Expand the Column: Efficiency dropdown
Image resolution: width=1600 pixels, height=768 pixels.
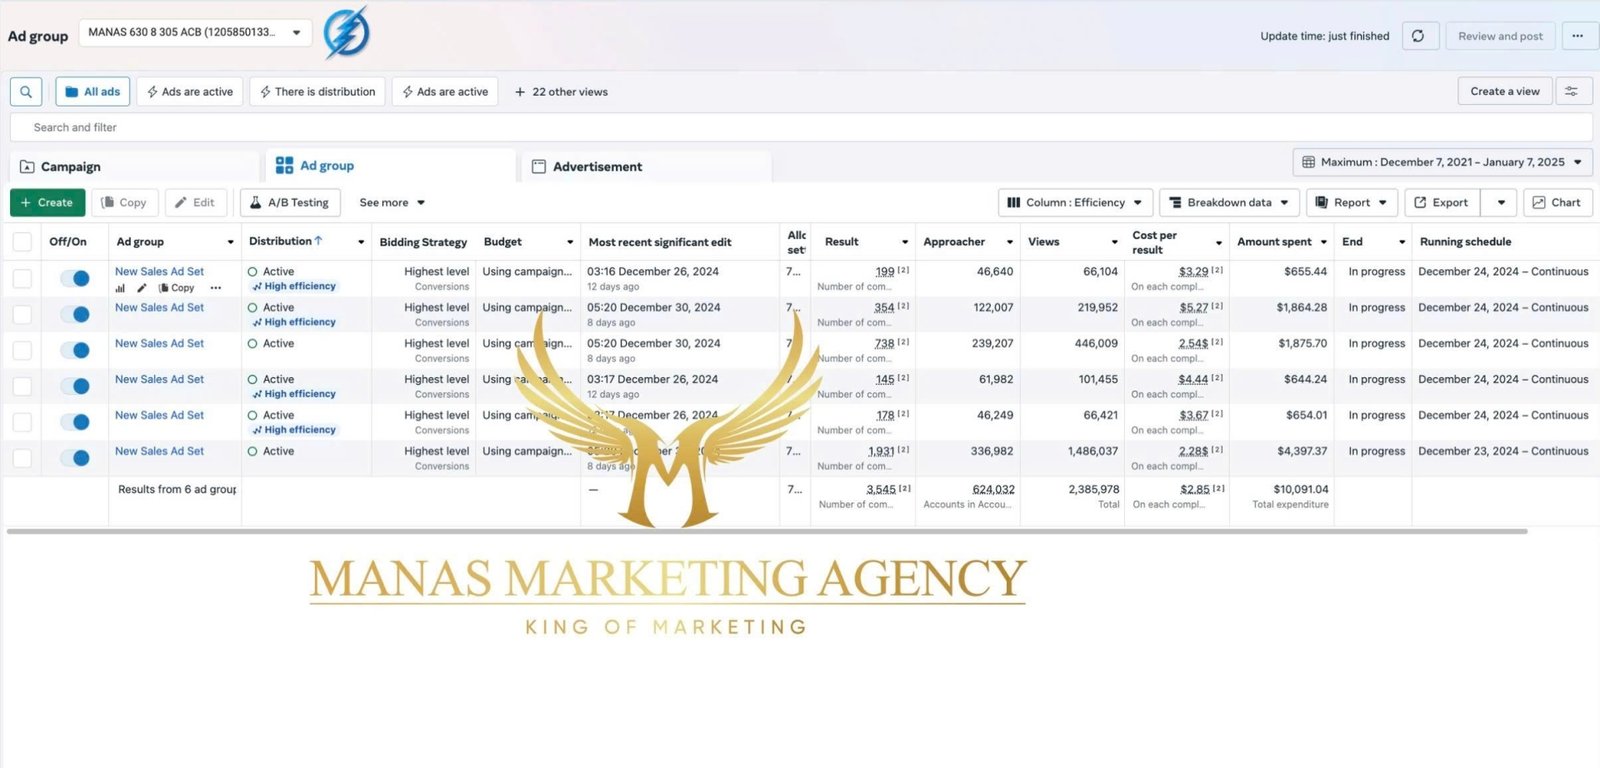(1075, 203)
